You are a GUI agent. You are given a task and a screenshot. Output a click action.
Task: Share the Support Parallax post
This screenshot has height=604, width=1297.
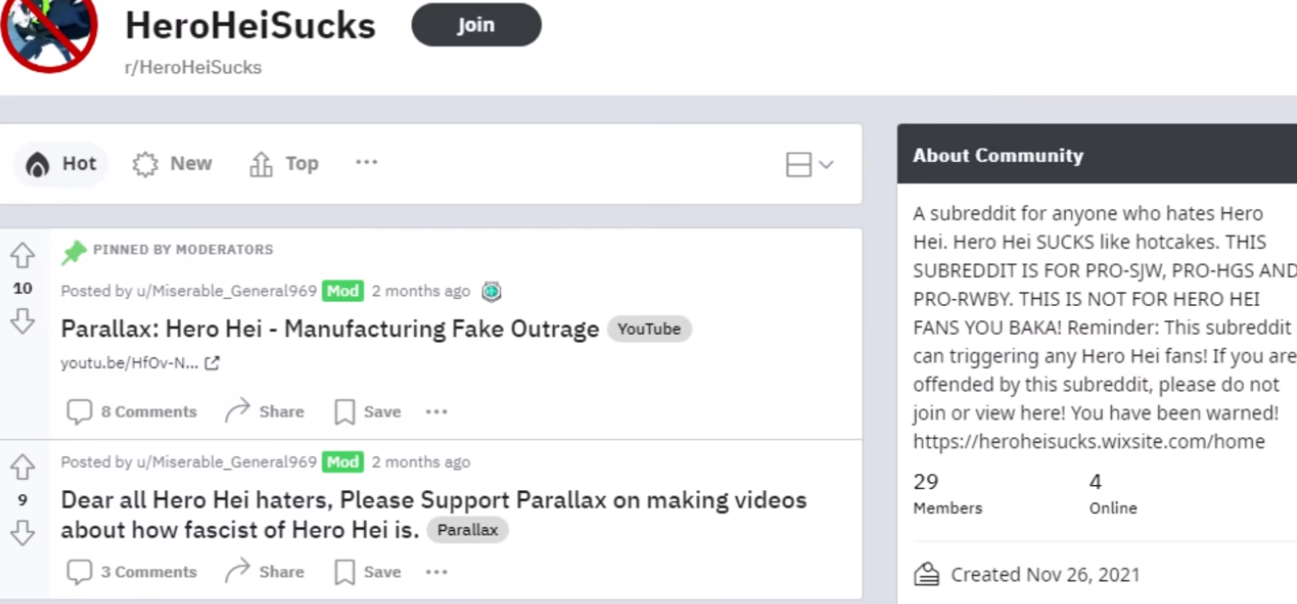pyautogui.click(x=264, y=571)
